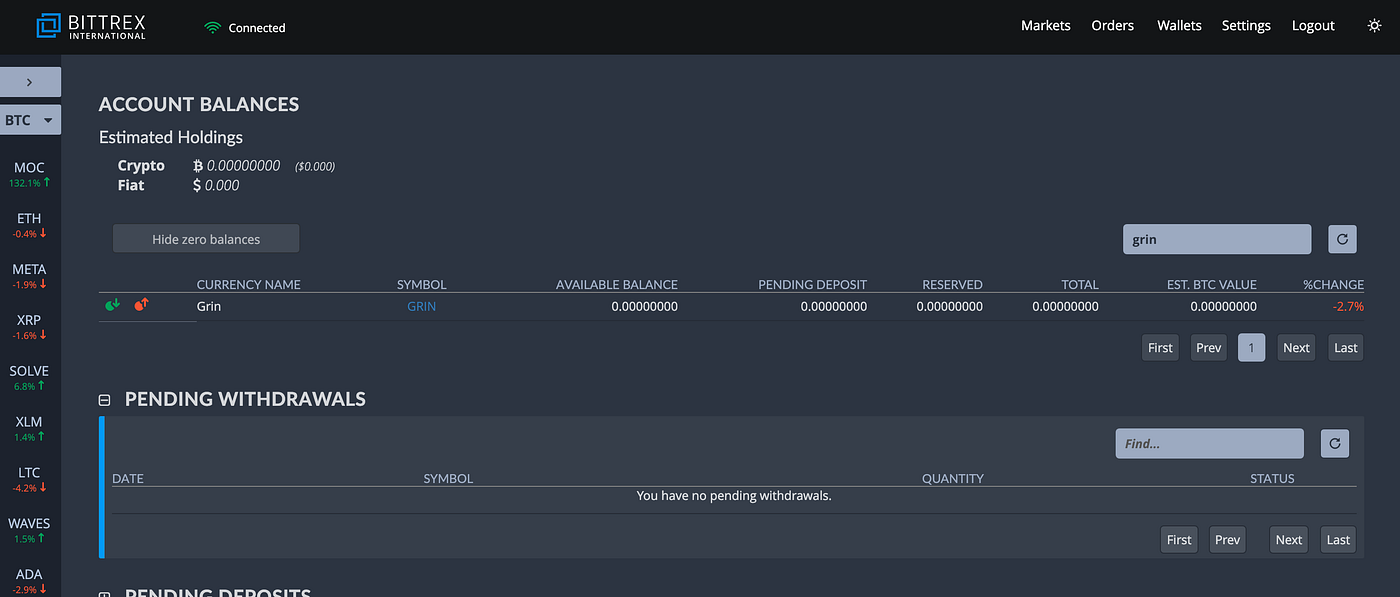Viewport: 1400px width, 597px height.
Task: Sort by Reserved column header
Action: pos(952,284)
